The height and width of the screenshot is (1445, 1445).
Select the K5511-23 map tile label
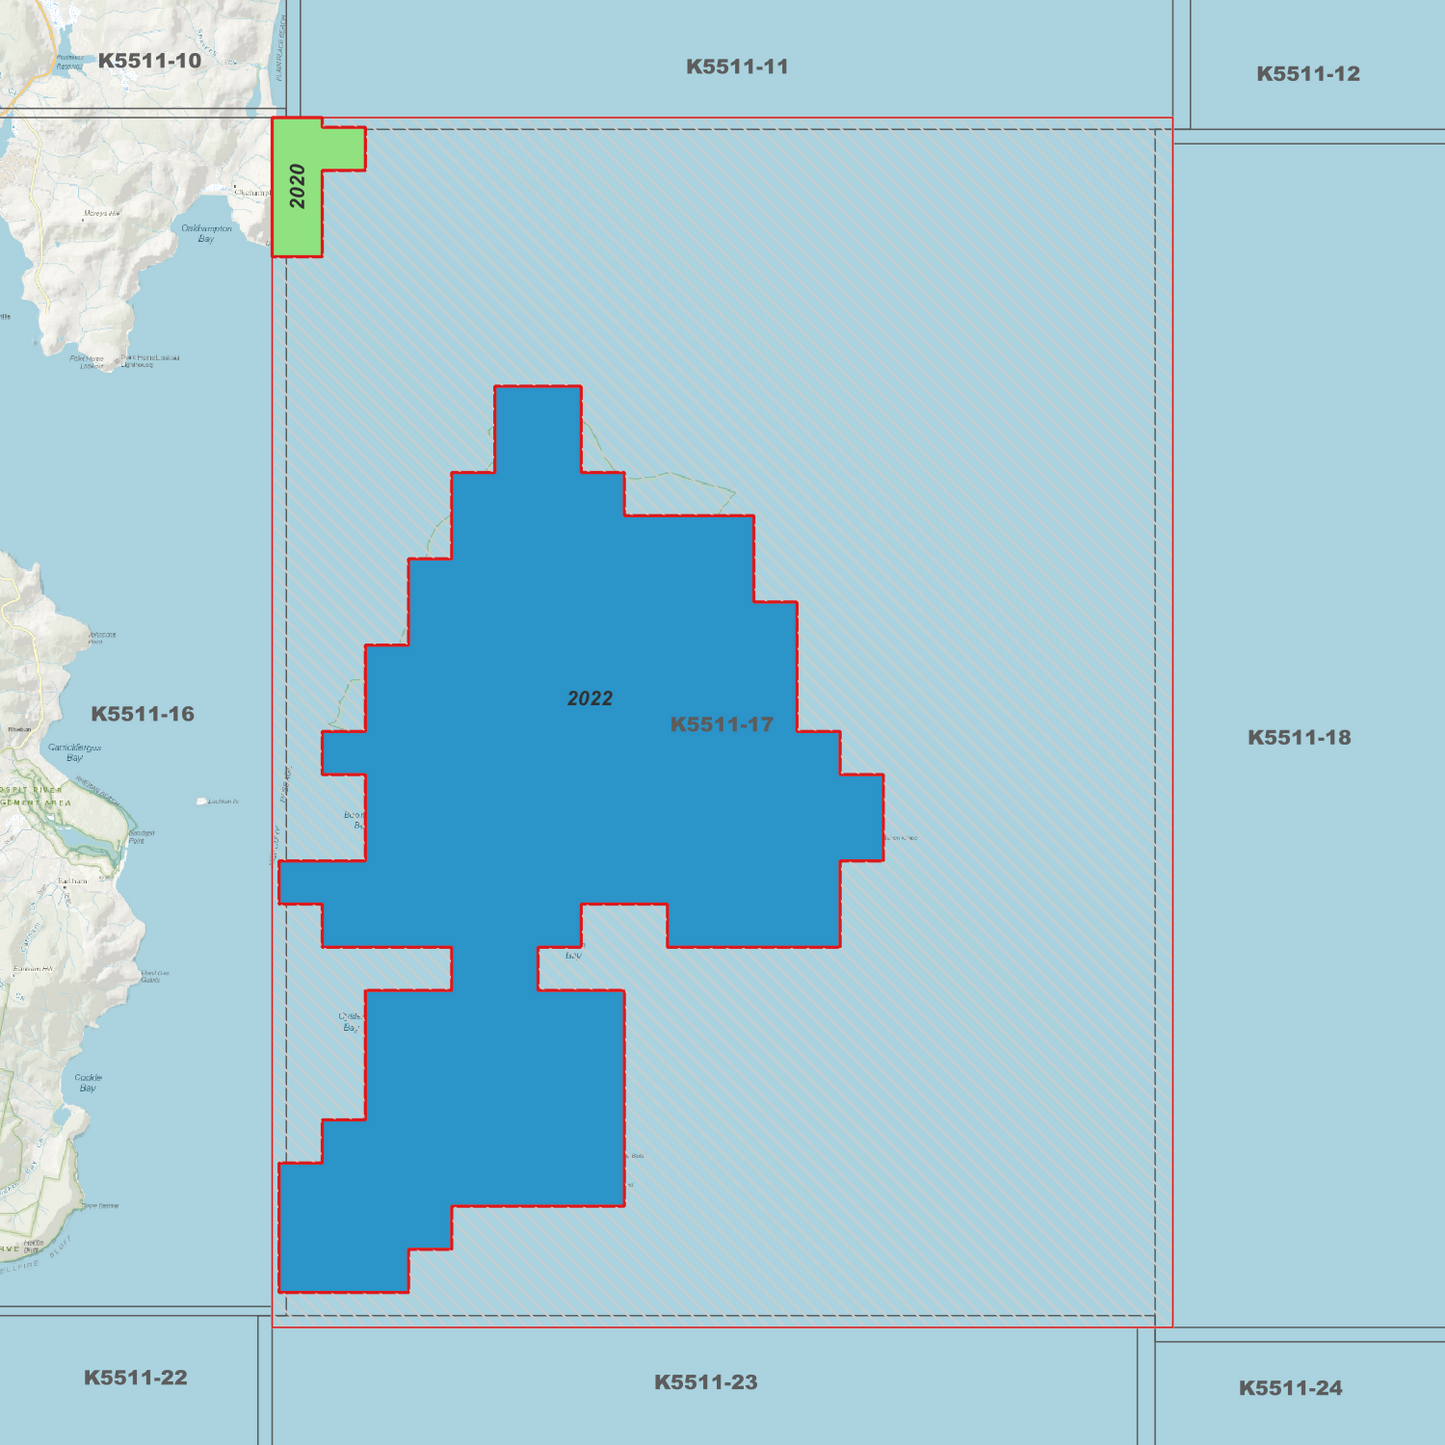(x=706, y=1383)
